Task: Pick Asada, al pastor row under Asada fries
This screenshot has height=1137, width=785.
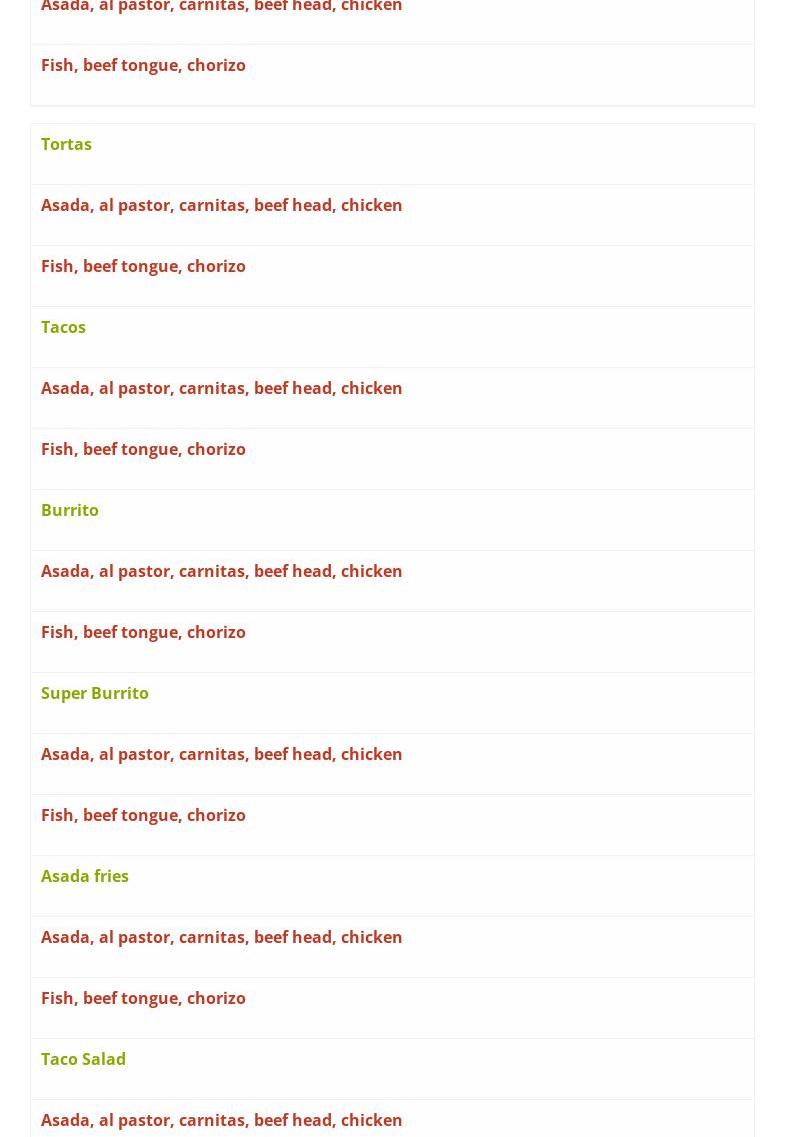Action: (221, 937)
